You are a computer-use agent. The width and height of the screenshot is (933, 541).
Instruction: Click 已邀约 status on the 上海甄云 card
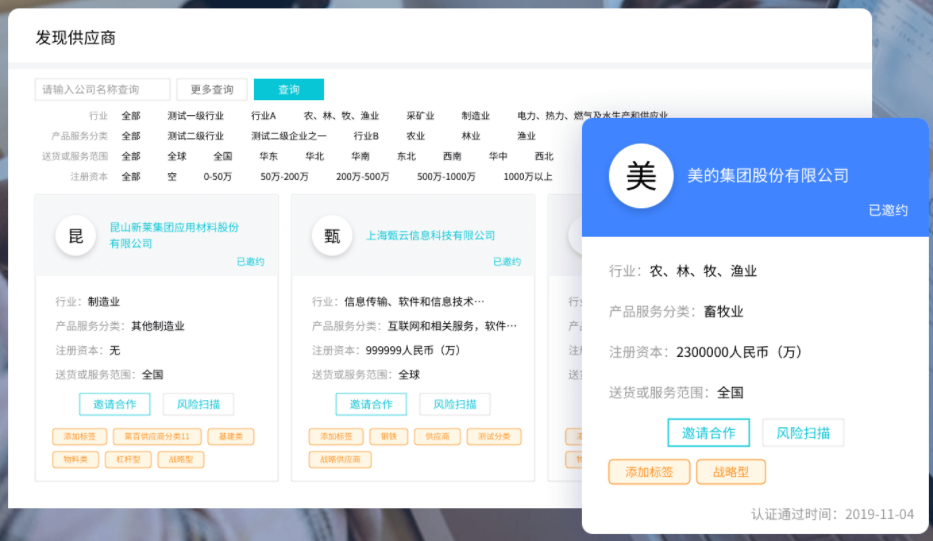(507, 261)
